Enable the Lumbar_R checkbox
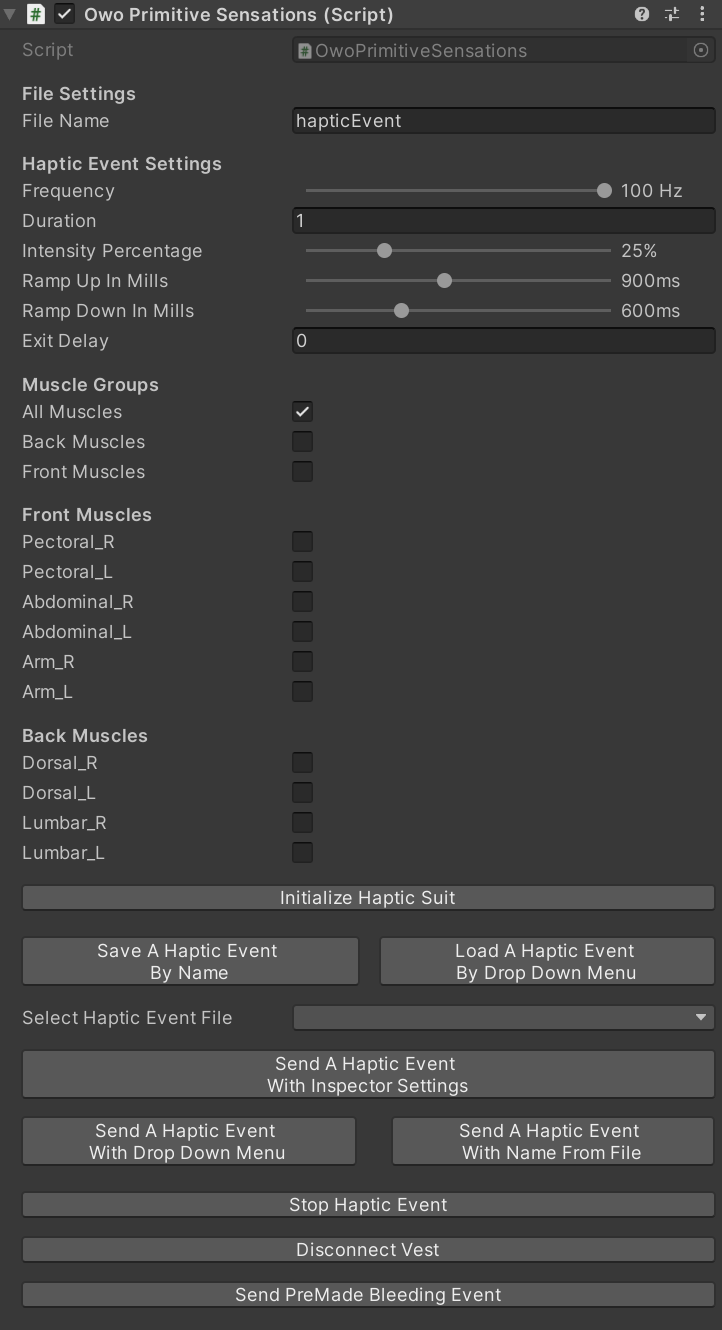The width and height of the screenshot is (722, 1330). [x=303, y=822]
